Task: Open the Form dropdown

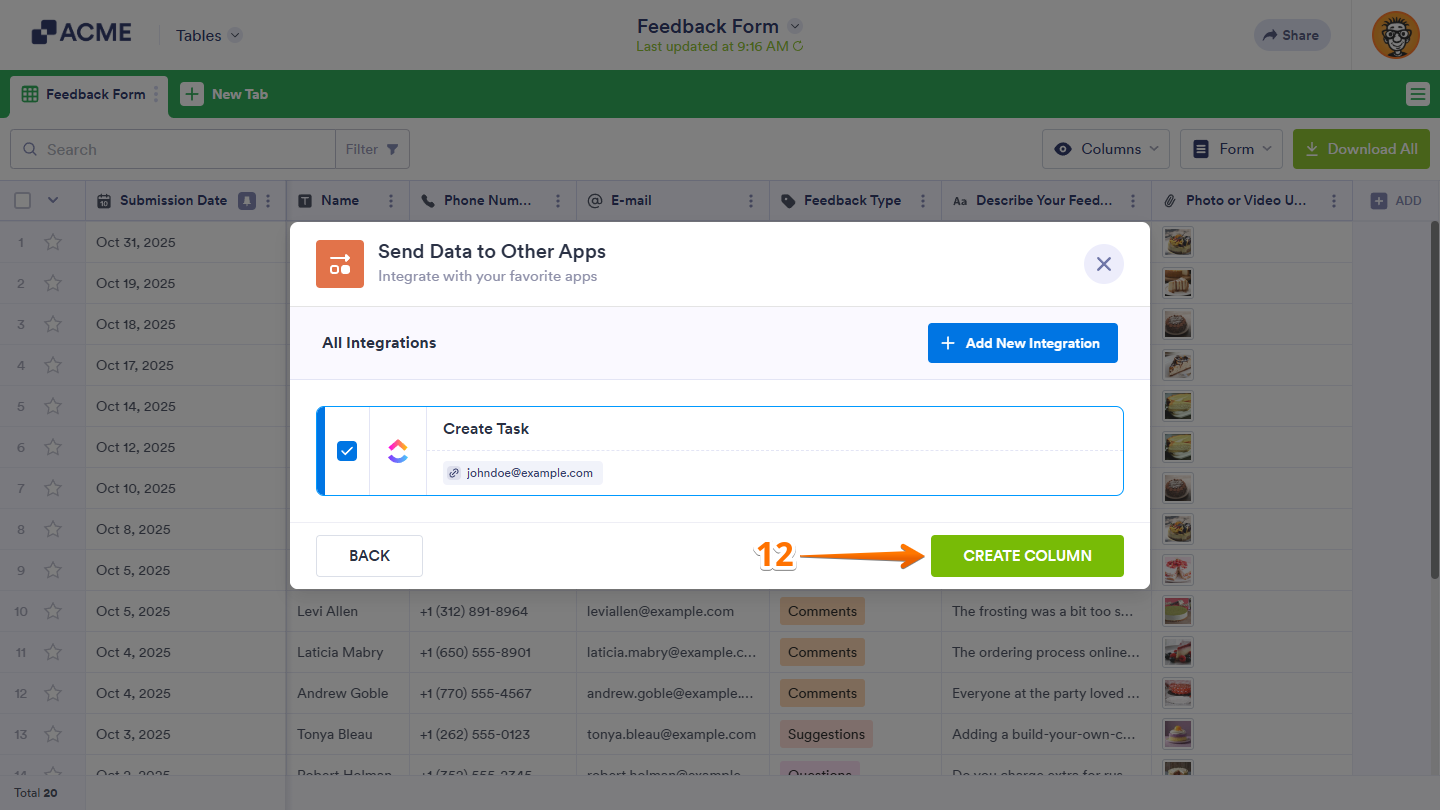Action: click(x=1231, y=148)
